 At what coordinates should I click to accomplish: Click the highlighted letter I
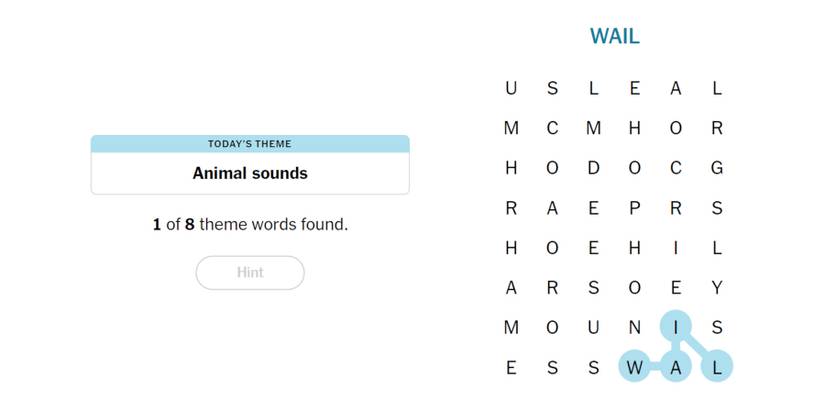pos(676,327)
